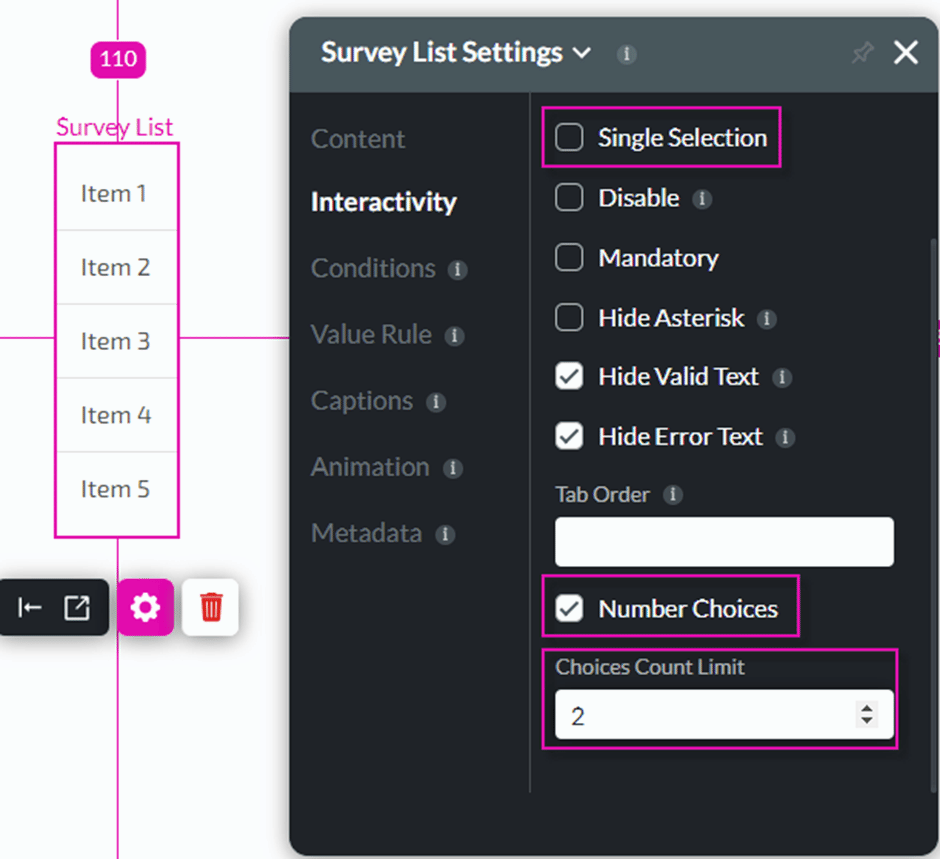Screen dimensions: 940x859
Task: Select the Value Rule section
Action: coord(370,335)
